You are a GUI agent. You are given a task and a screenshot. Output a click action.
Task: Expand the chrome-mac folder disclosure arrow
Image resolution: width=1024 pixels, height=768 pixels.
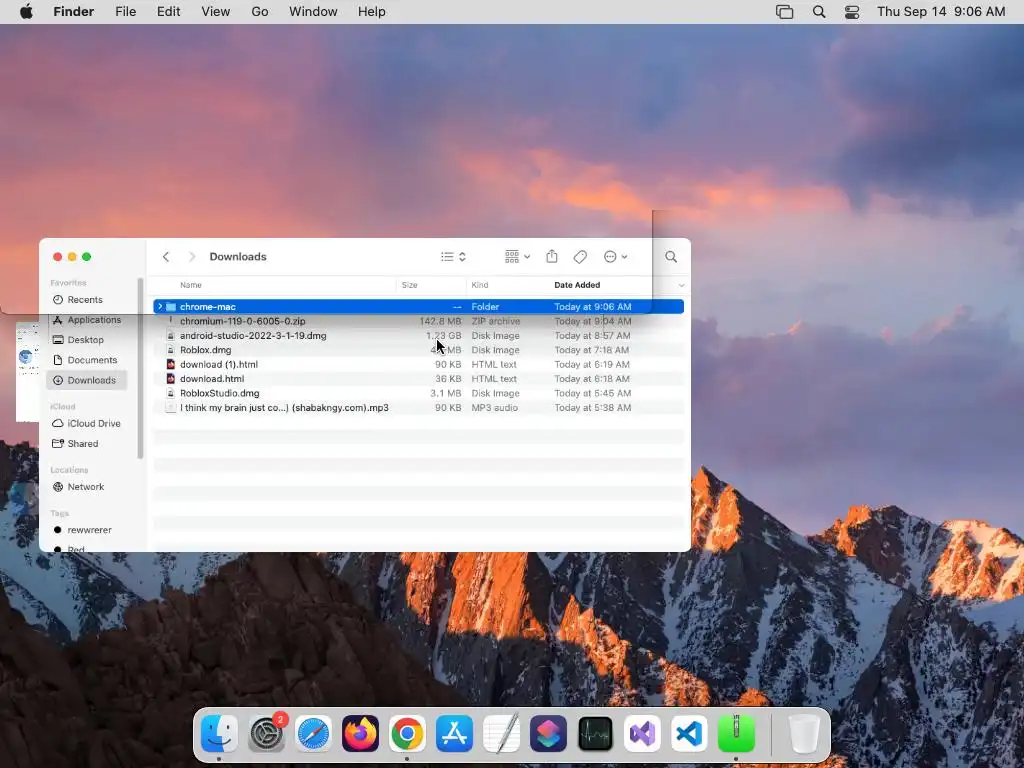click(x=160, y=306)
